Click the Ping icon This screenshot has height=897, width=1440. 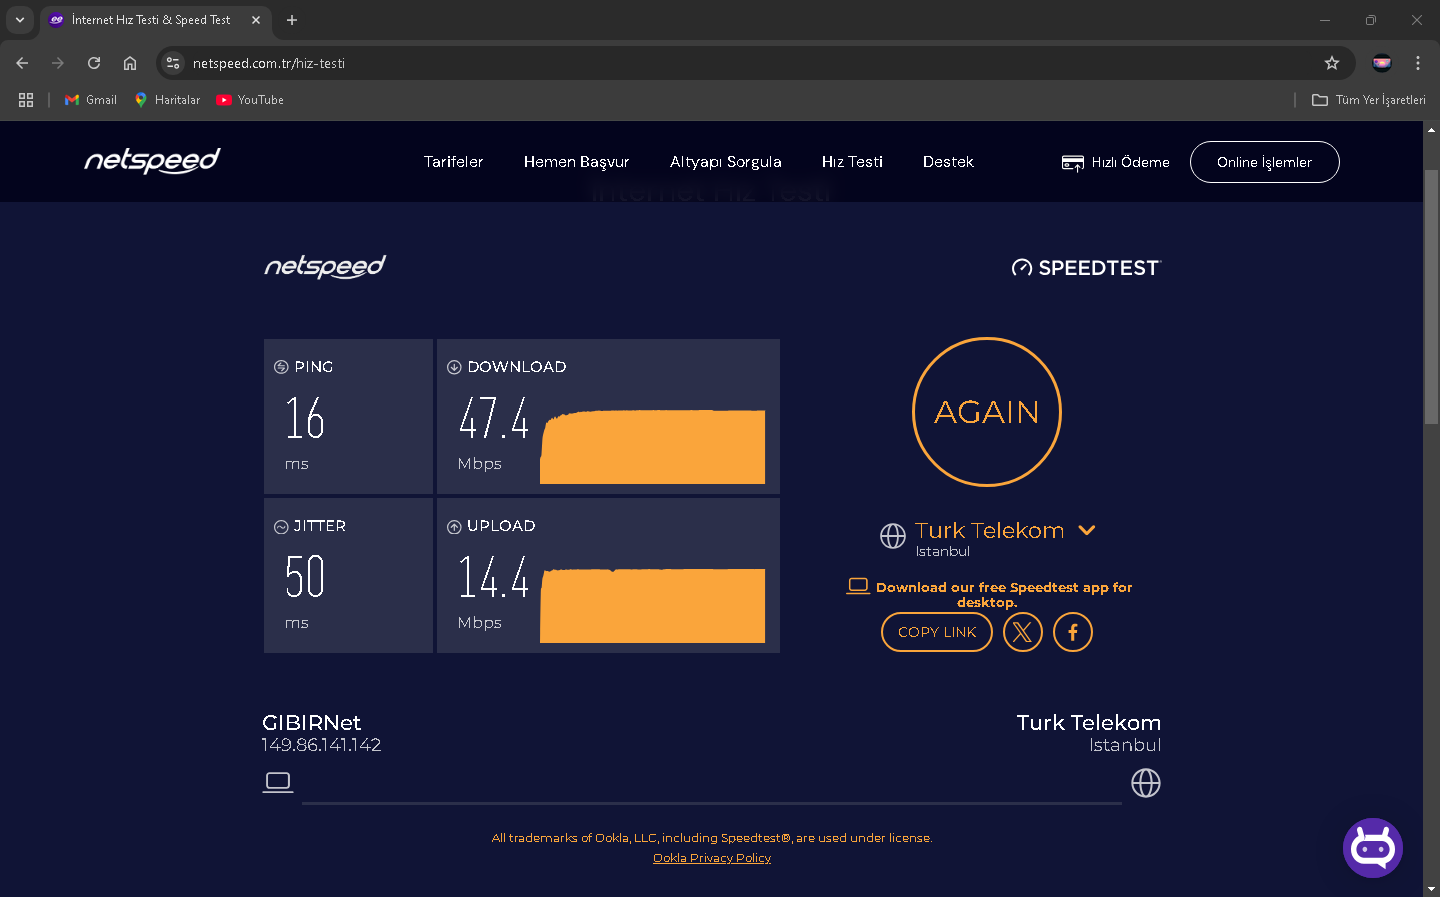[281, 367]
